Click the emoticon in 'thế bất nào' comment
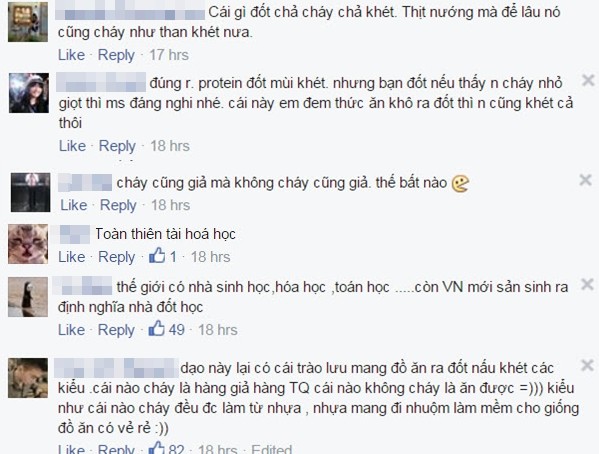The width and height of the screenshot is (599, 454). (x=460, y=184)
